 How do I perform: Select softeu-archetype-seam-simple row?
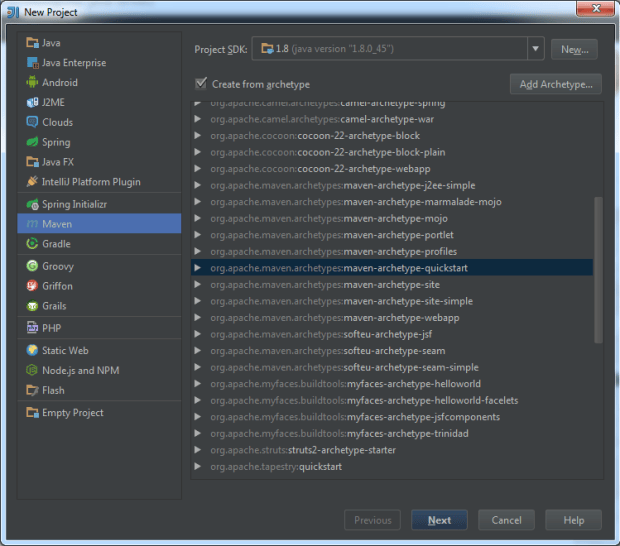tap(391, 367)
